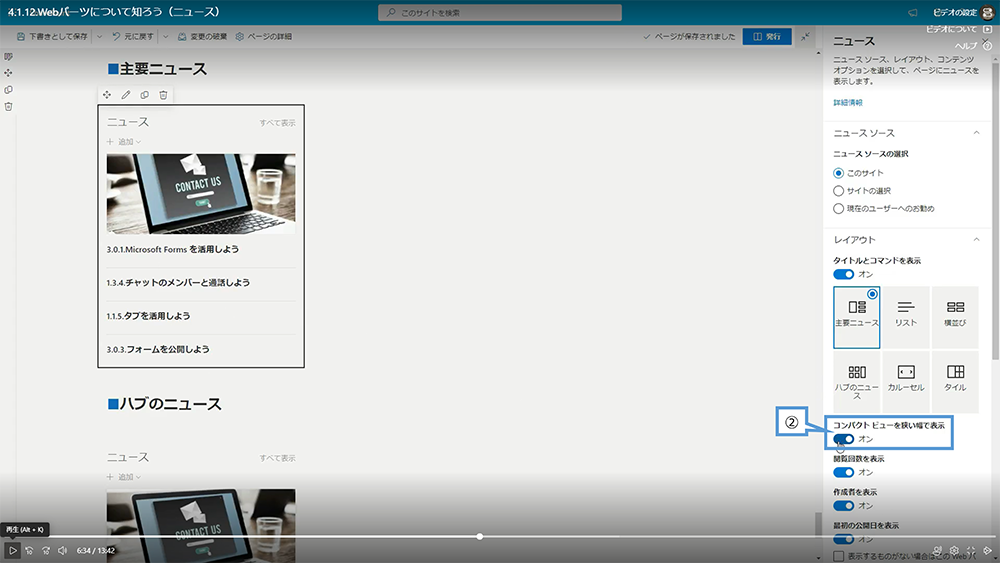The height and width of the screenshot is (563, 1000).
Task: Select 現在のユーザーへのお勧め radio button
Action: (839, 208)
